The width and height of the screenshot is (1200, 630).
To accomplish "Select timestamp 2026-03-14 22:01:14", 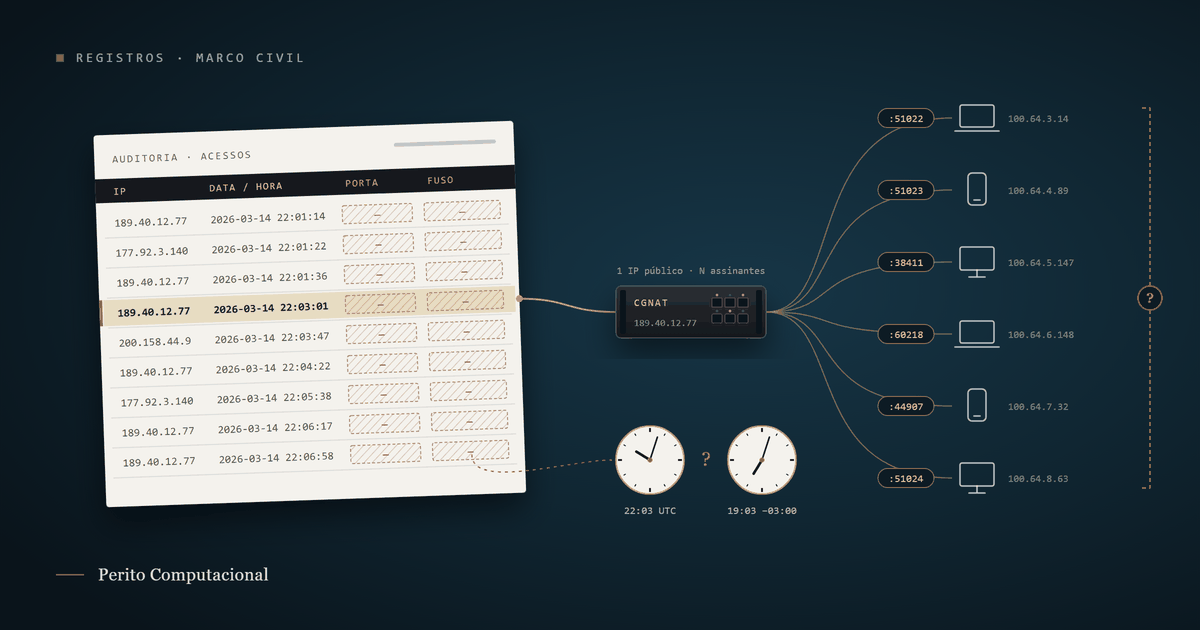I will (x=268, y=217).
